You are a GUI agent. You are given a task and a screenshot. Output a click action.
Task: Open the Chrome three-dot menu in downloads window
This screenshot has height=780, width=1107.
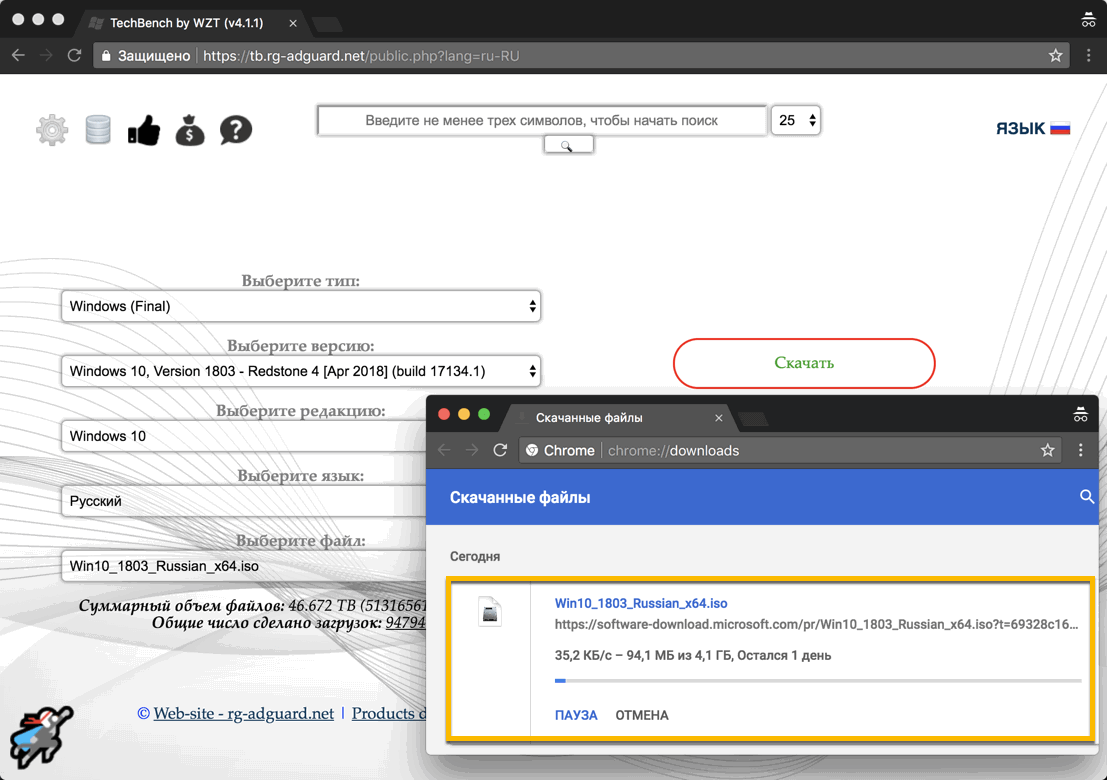tap(1080, 450)
